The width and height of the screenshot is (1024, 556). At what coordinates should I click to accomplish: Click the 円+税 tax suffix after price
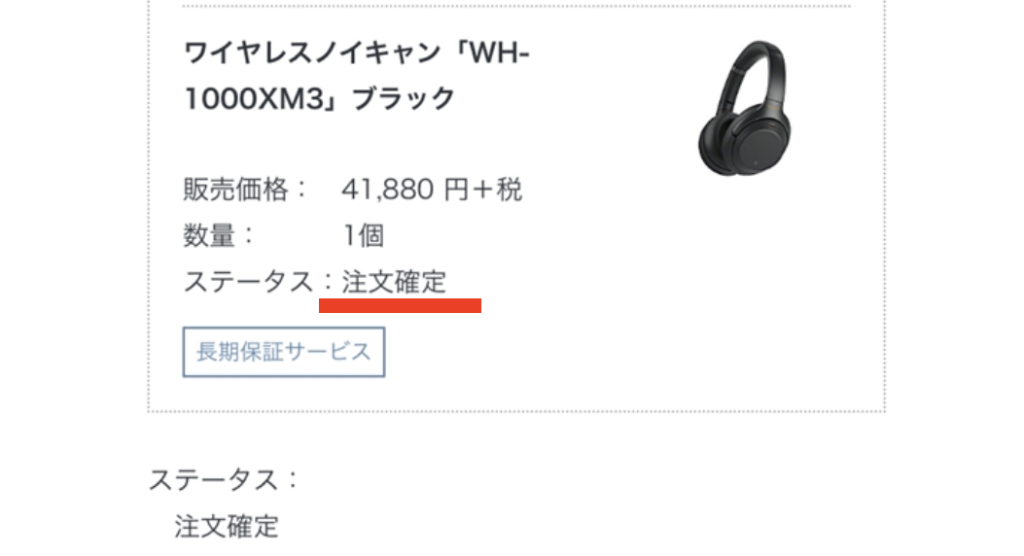(x=483, y=189)
